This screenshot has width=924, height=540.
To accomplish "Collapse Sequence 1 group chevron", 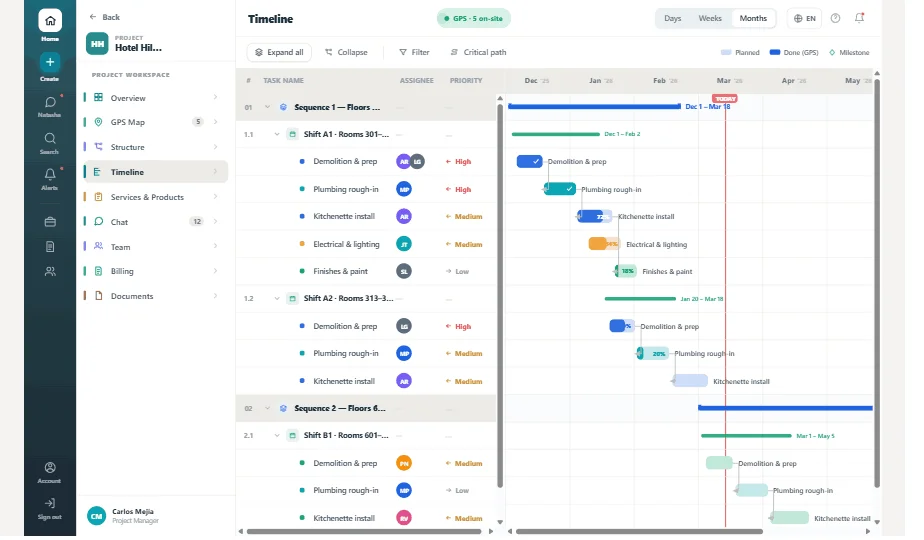I will click(x=267, y=107).
